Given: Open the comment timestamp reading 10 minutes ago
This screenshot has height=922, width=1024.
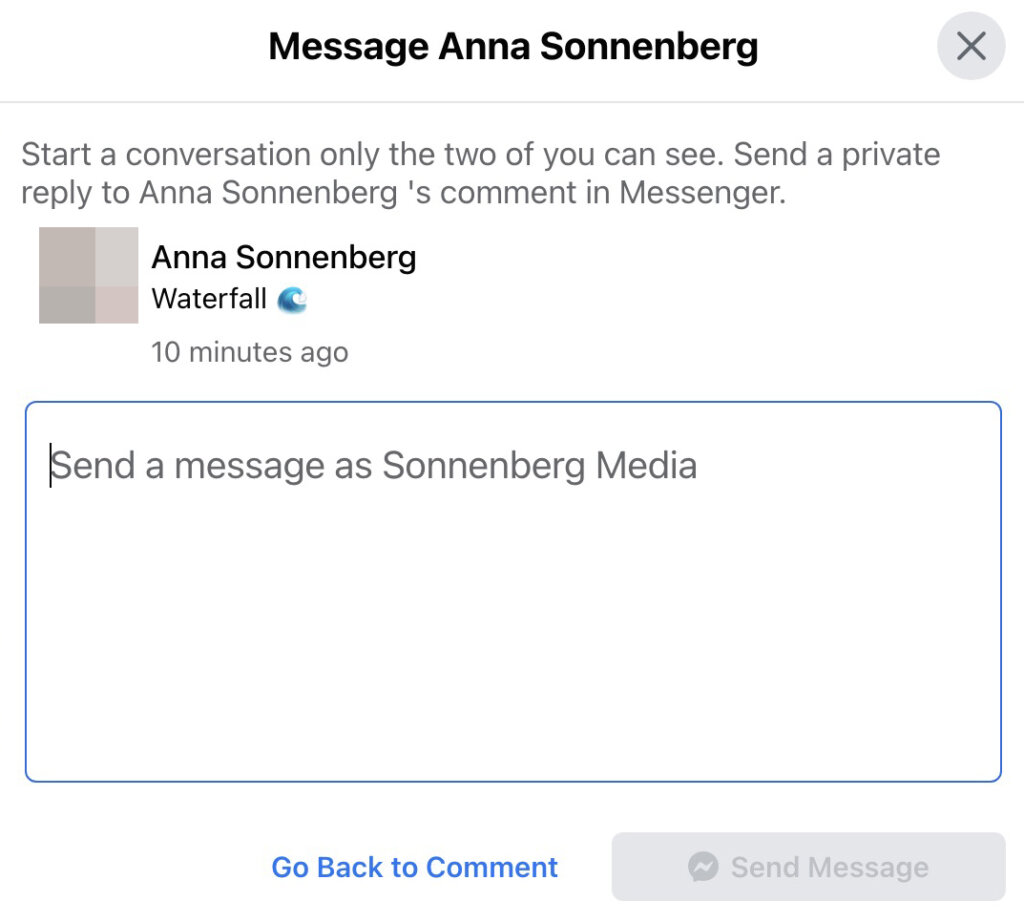Looking at the screenshot, I should click(249, 352).
